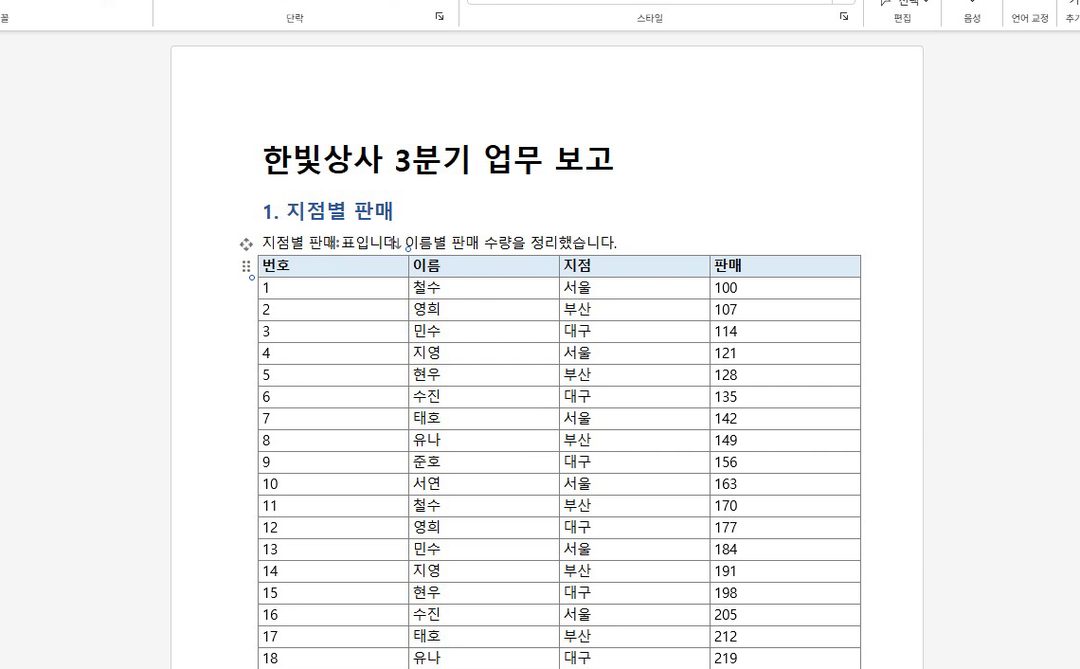Screen dimensions: 1080x669
Task: Click the 판매 value 198
Action: [x=785, y=593]
